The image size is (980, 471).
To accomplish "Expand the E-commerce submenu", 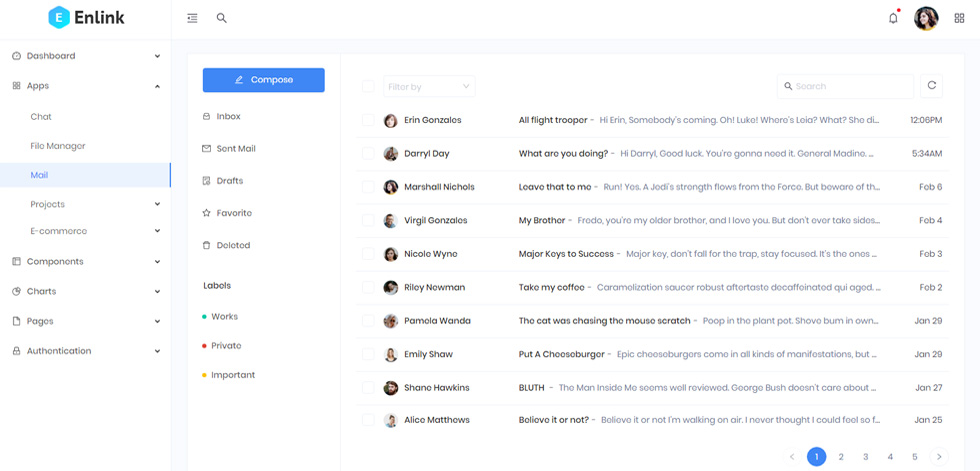I will [x=86, y=231].
